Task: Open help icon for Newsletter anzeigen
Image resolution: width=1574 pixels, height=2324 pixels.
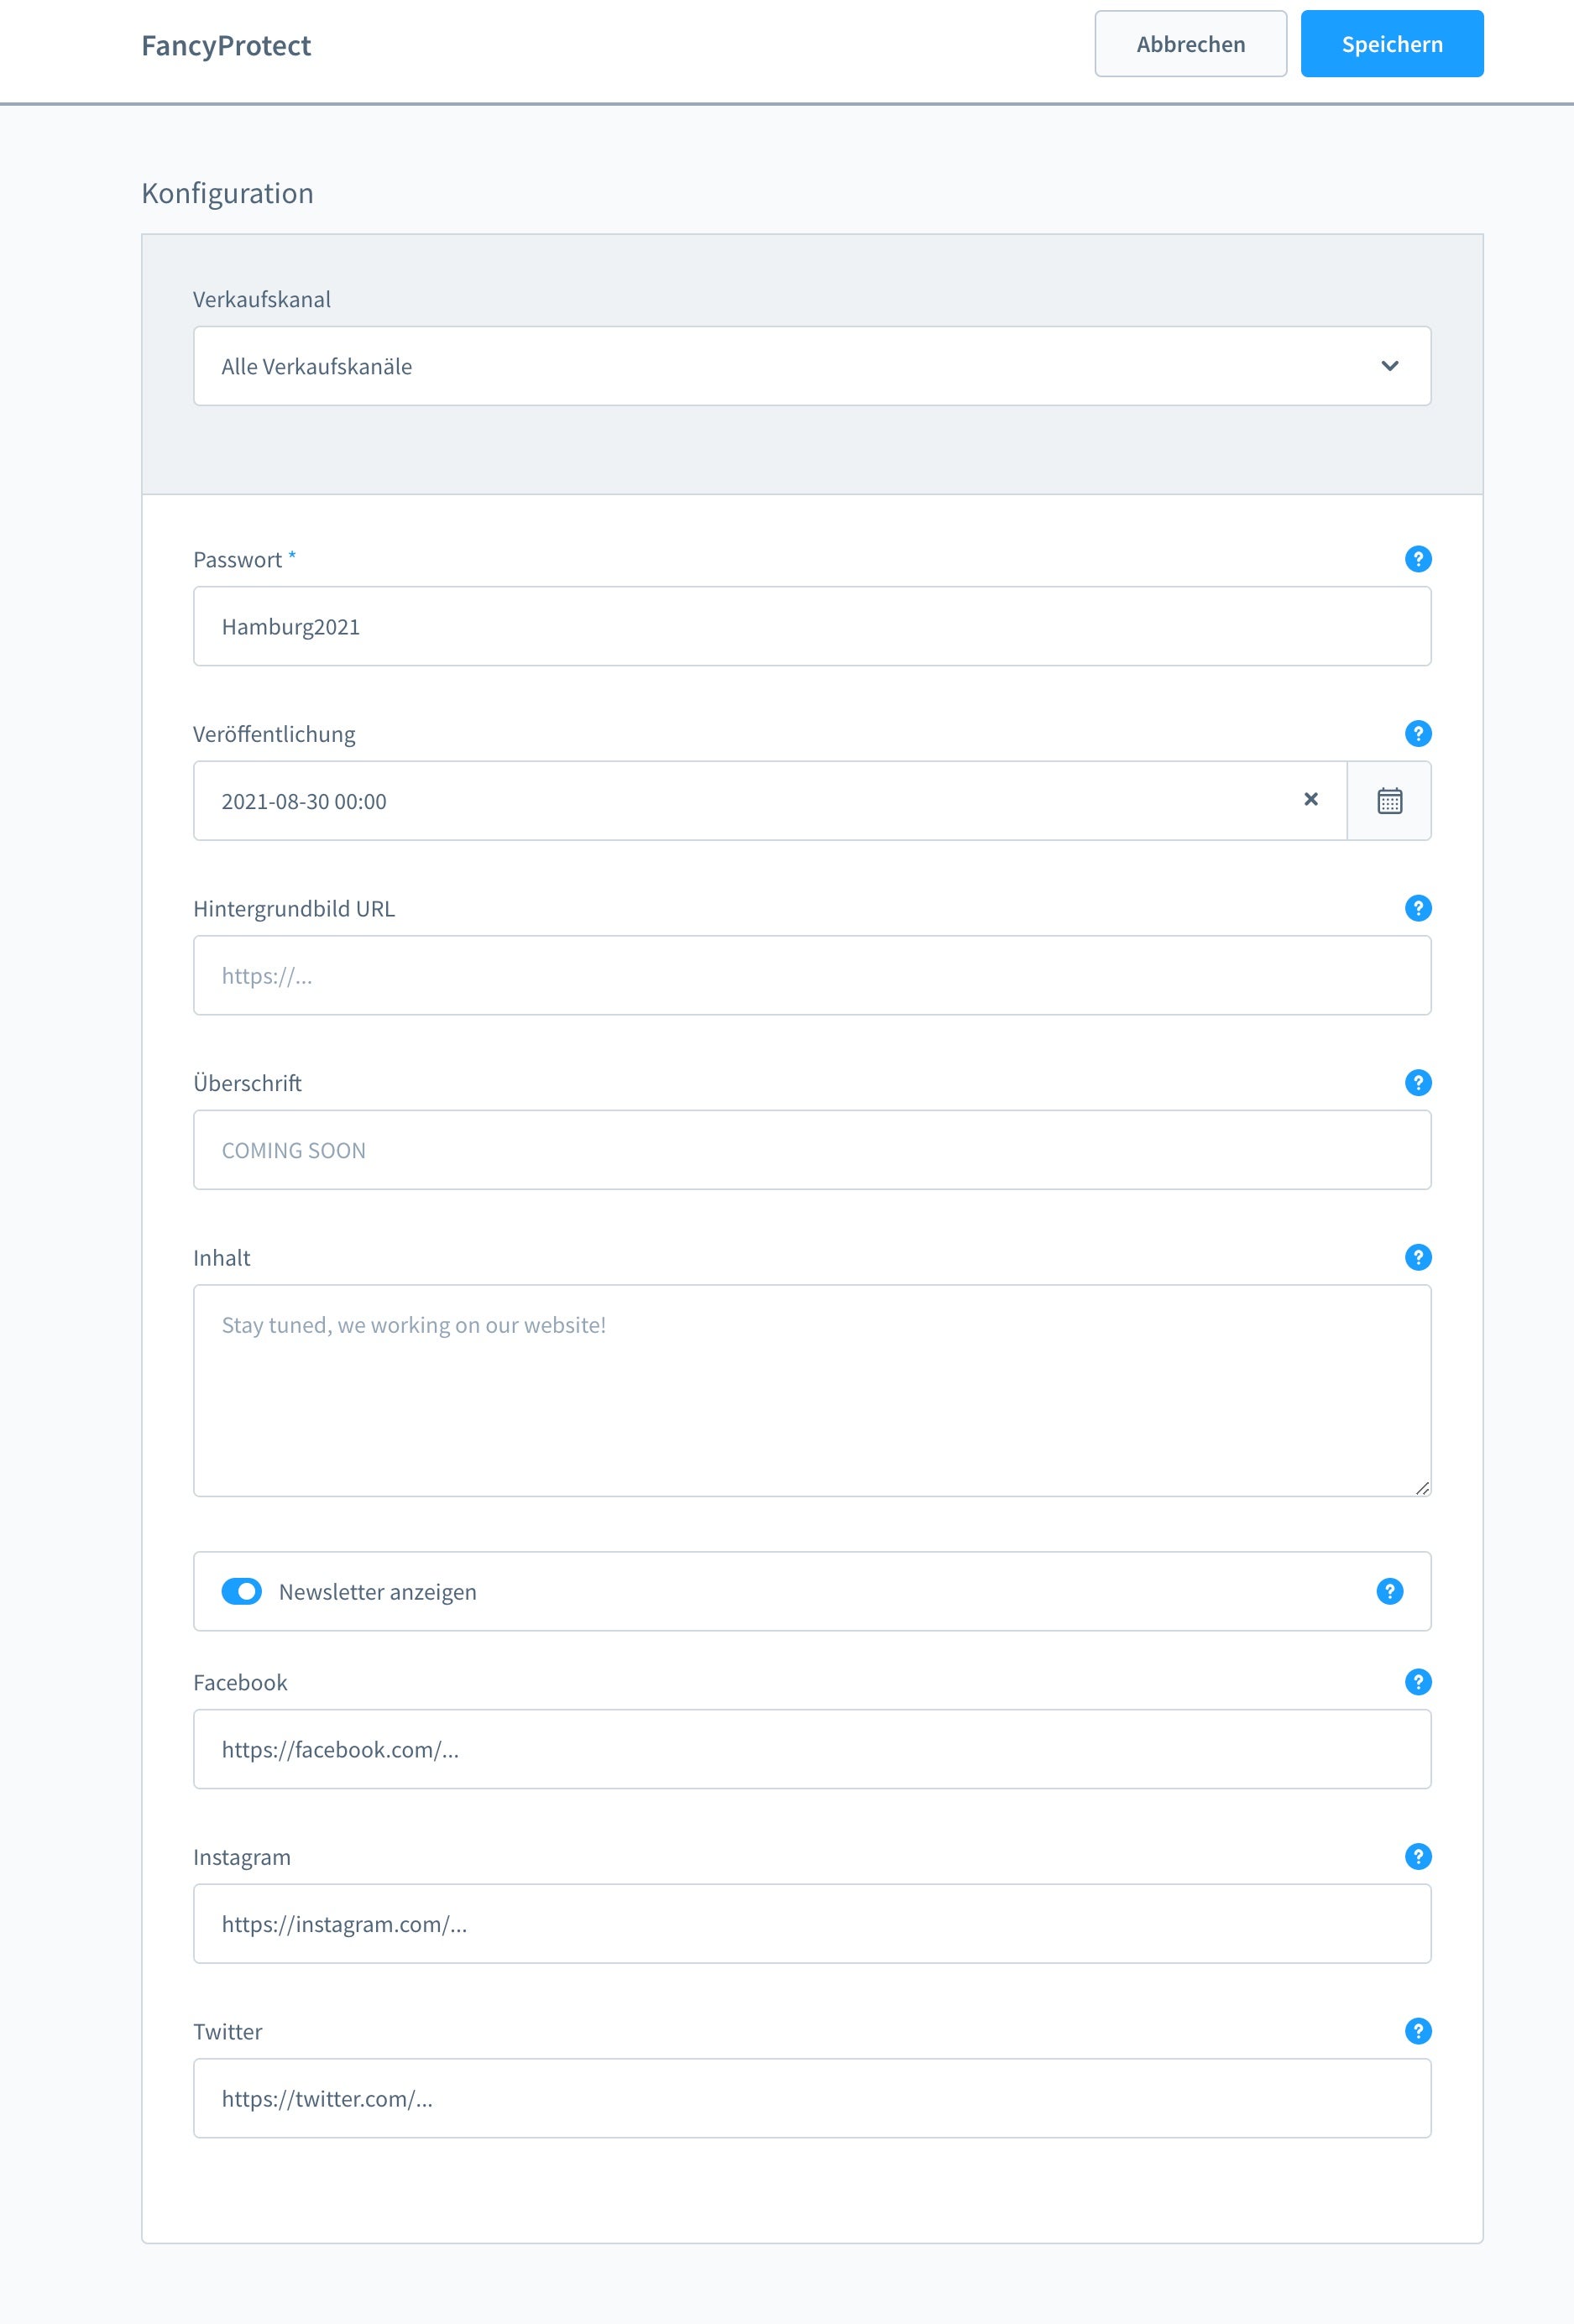Action: tap(1390, 1591)
